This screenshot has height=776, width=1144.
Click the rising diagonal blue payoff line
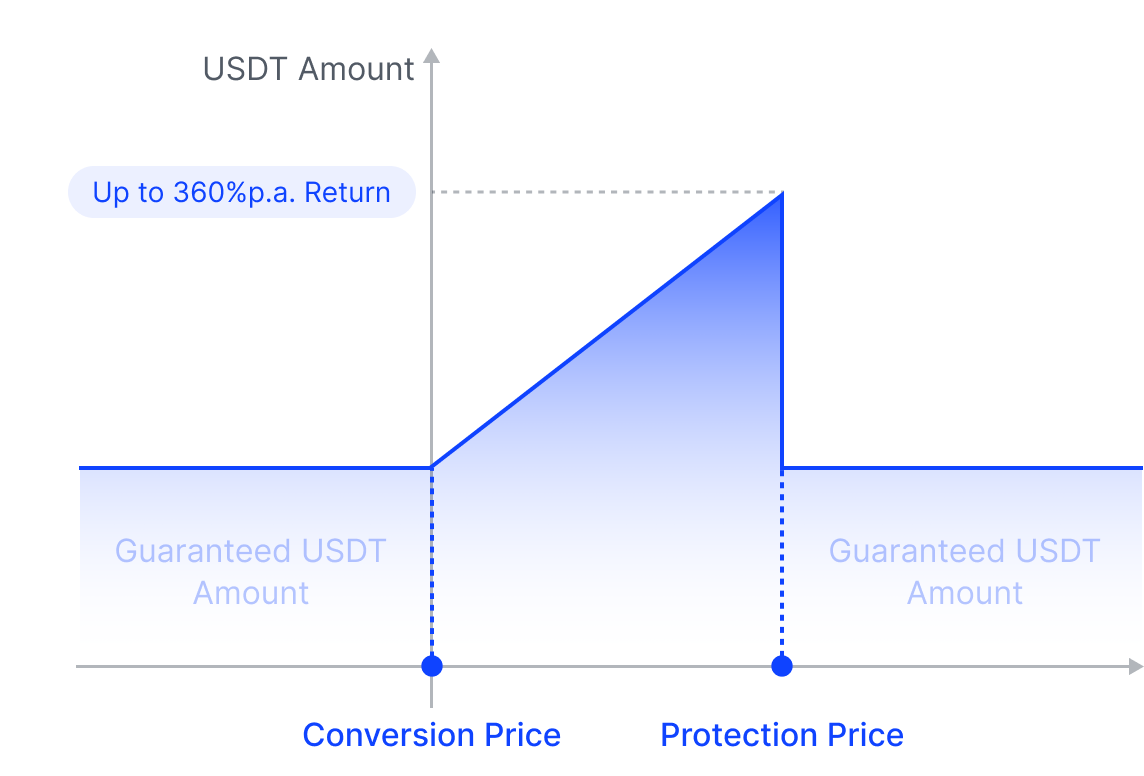click(x=606, y=331)
